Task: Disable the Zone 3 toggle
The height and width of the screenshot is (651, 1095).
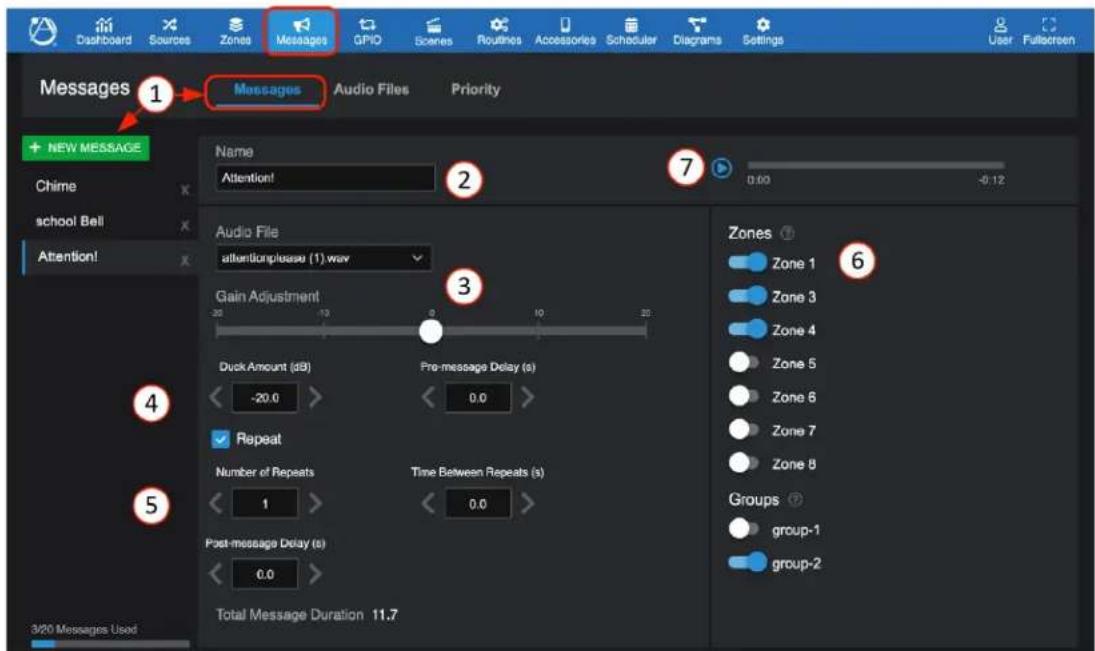Action: pos(747,296)
